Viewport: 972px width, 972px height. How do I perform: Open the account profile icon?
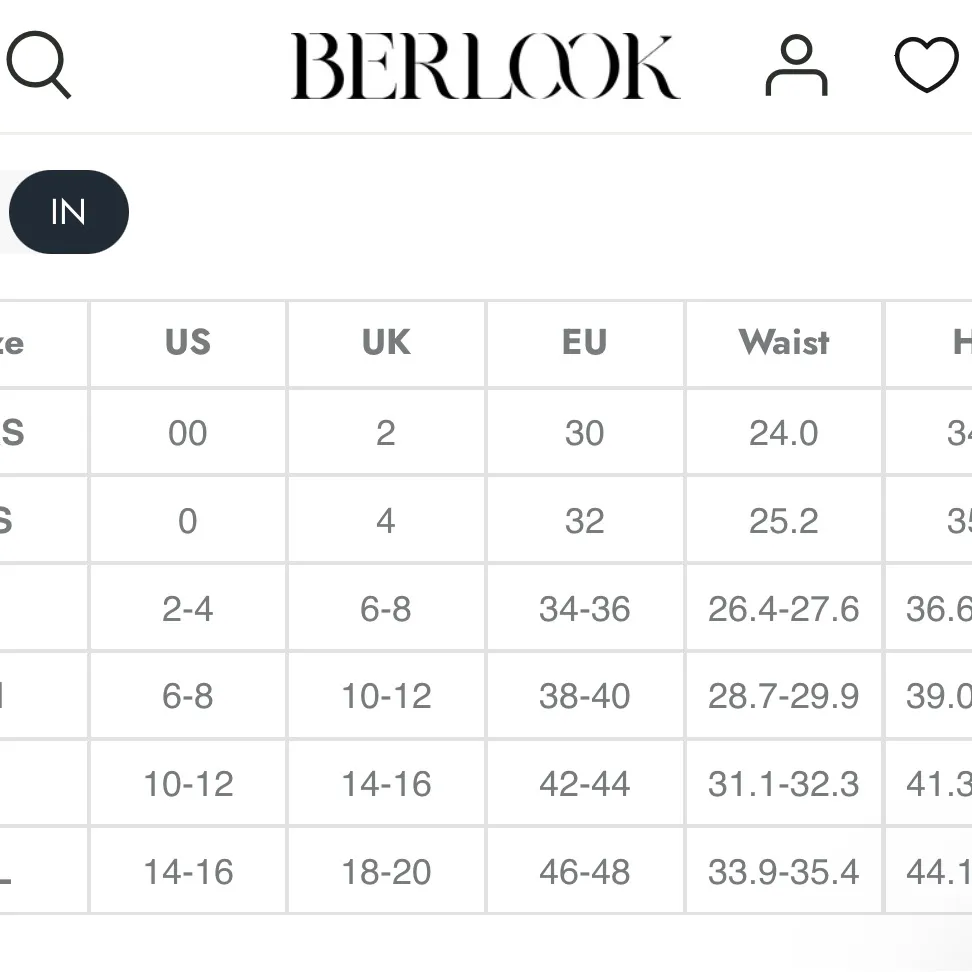tap(796, 66)
